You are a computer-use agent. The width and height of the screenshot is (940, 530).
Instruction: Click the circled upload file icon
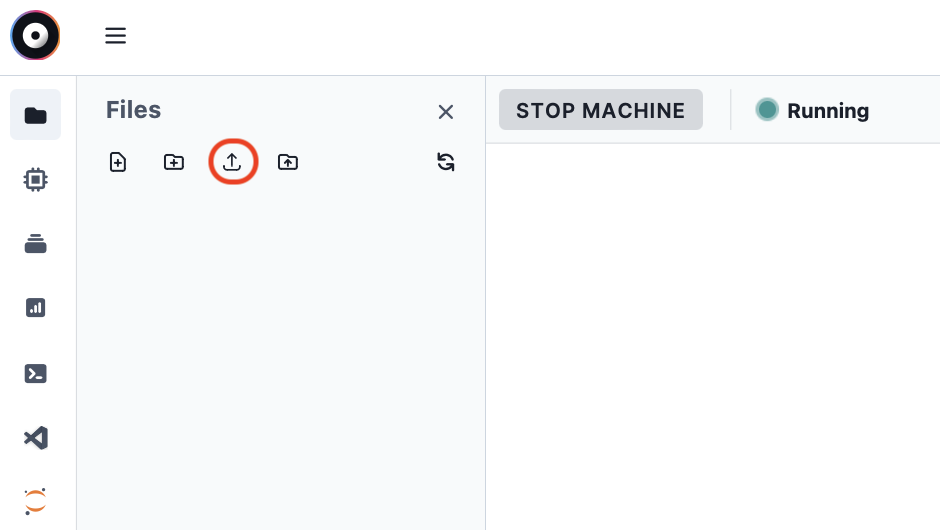[232, 162]
